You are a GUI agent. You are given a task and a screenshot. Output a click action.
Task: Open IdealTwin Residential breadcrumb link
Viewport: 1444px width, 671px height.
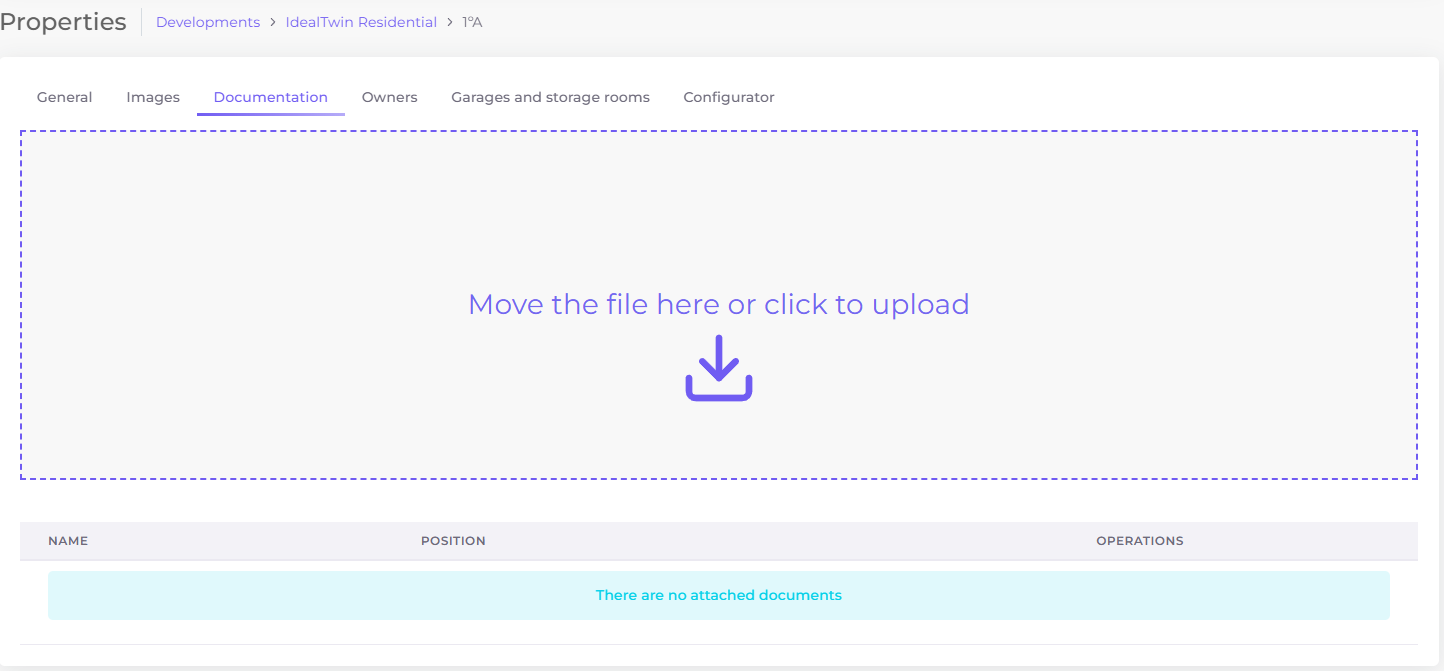361,22
